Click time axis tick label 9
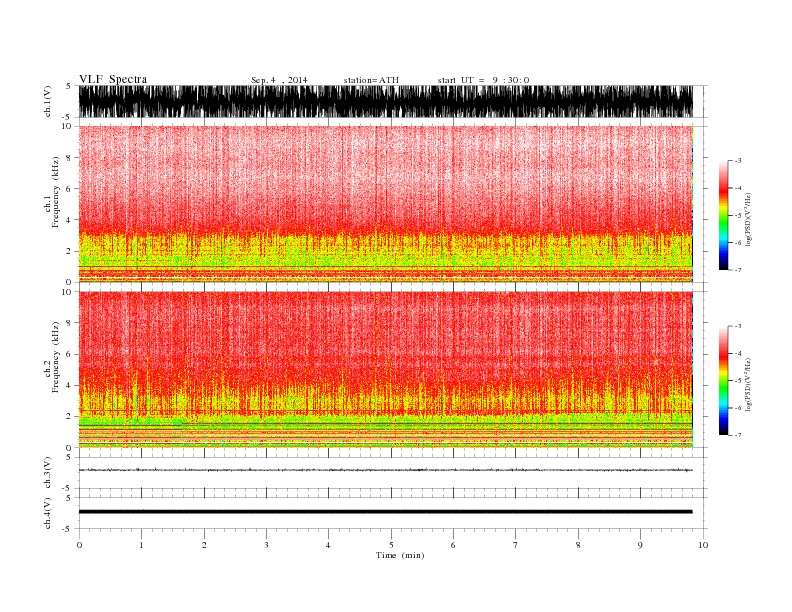The height and width of the screenshot is (612, 792). [640, 545]
